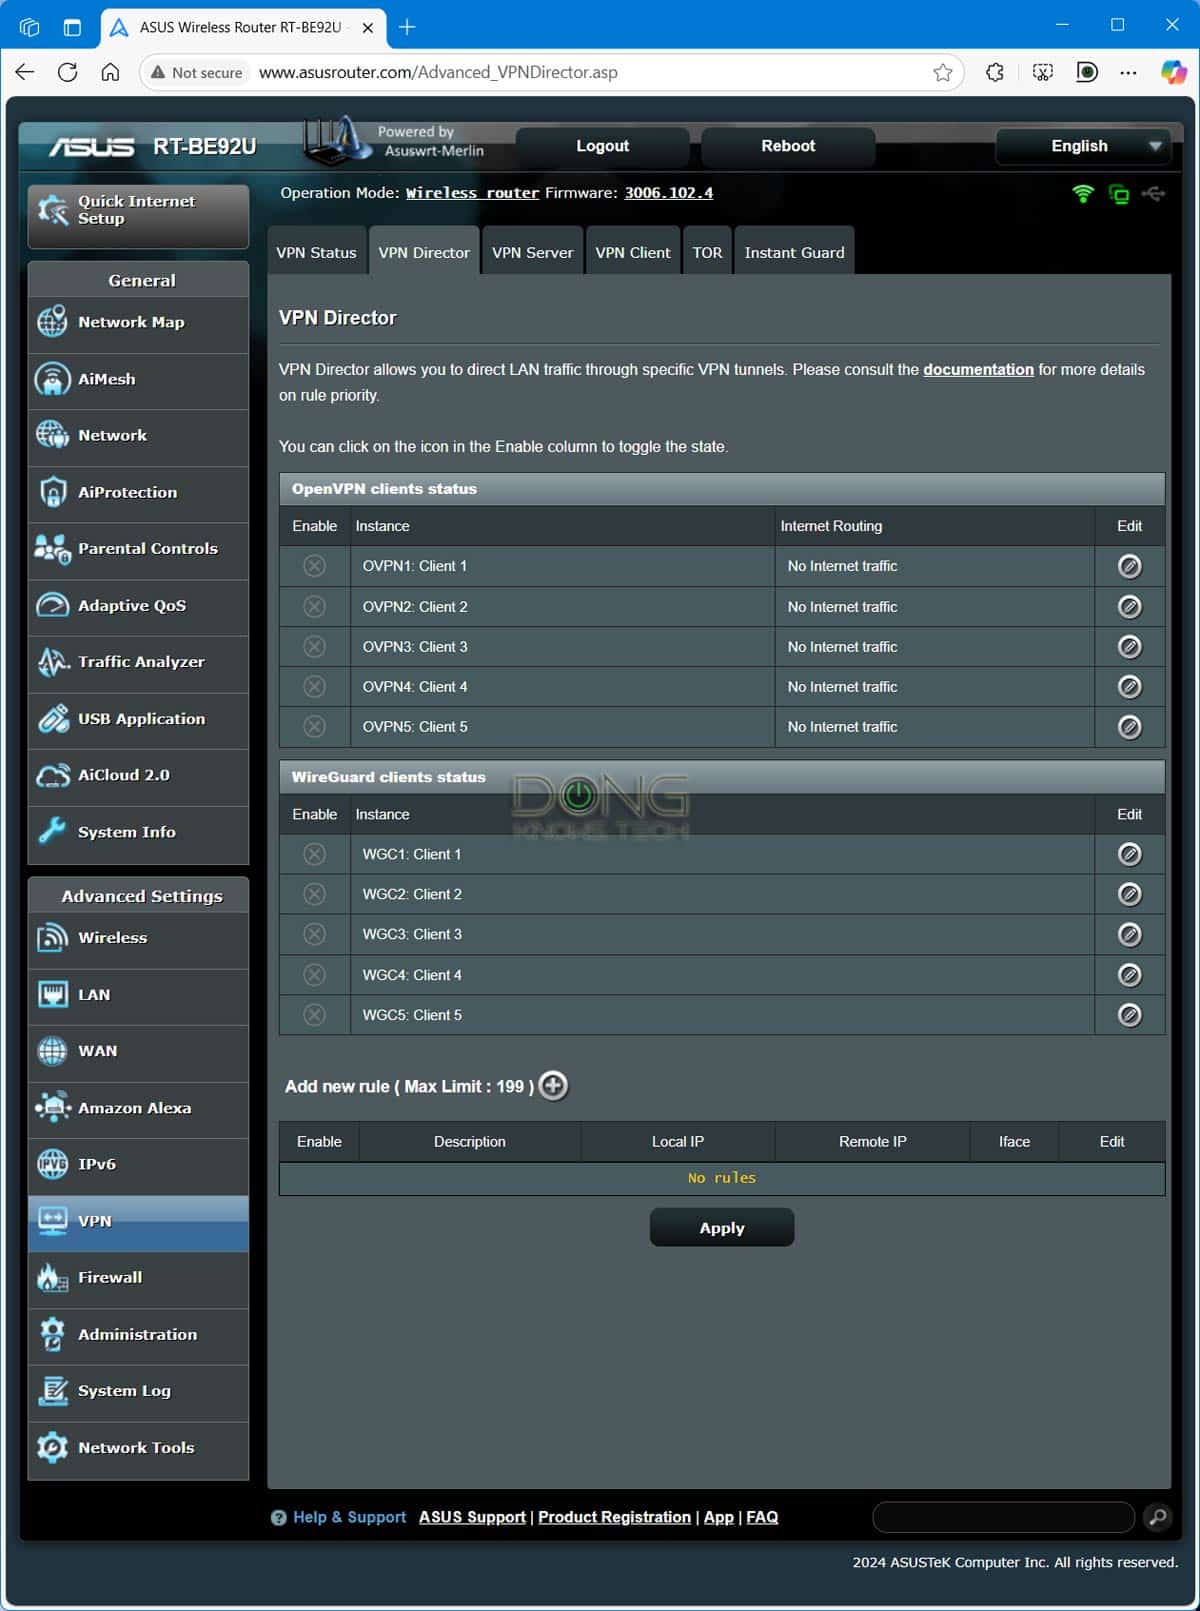Open the WAN settings page

coord(138,1052)
